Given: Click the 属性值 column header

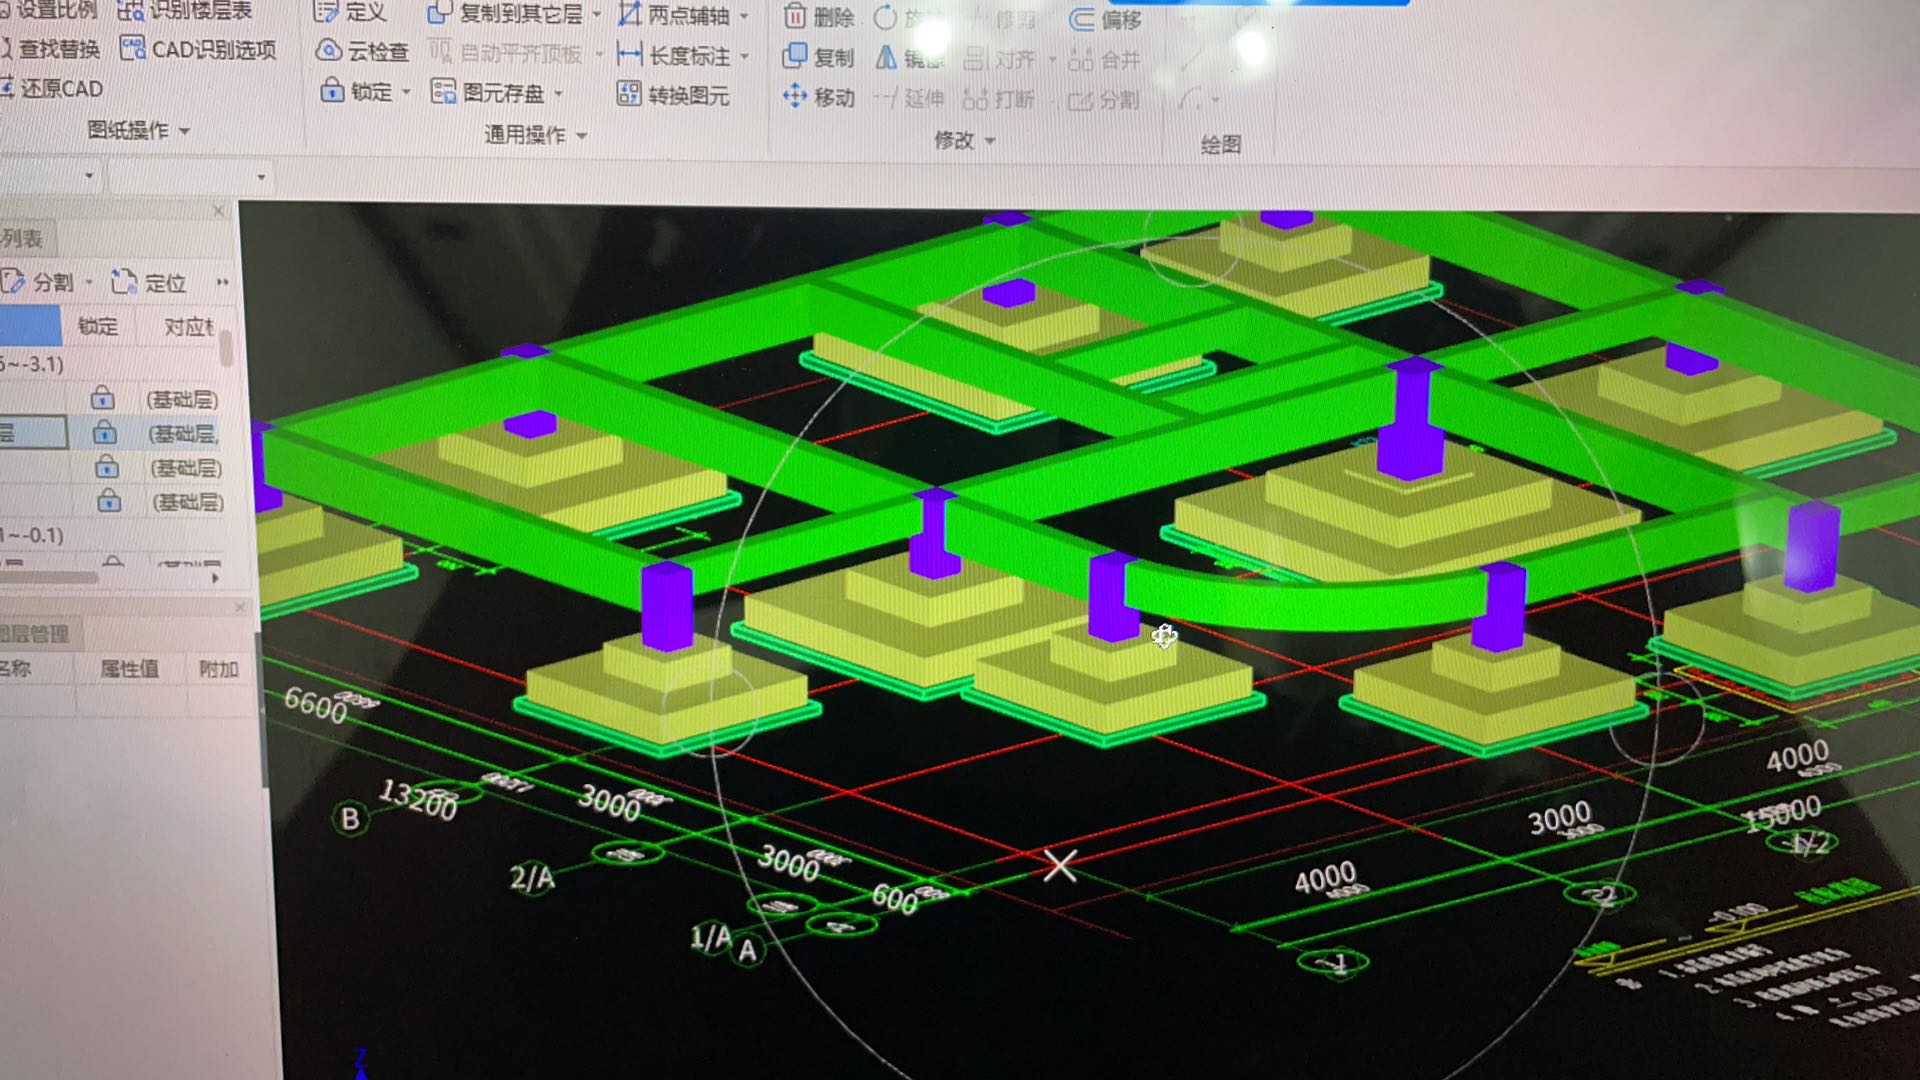Looking at the screenshot, I should (x=129, y=668).
